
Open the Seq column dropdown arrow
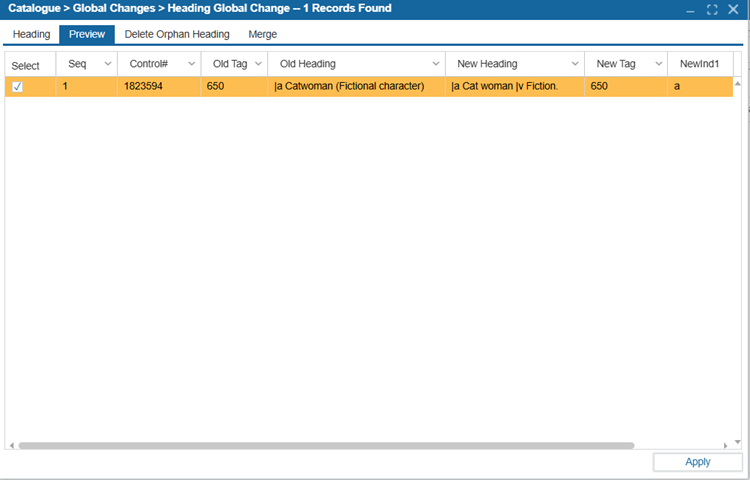coord(108,64)
